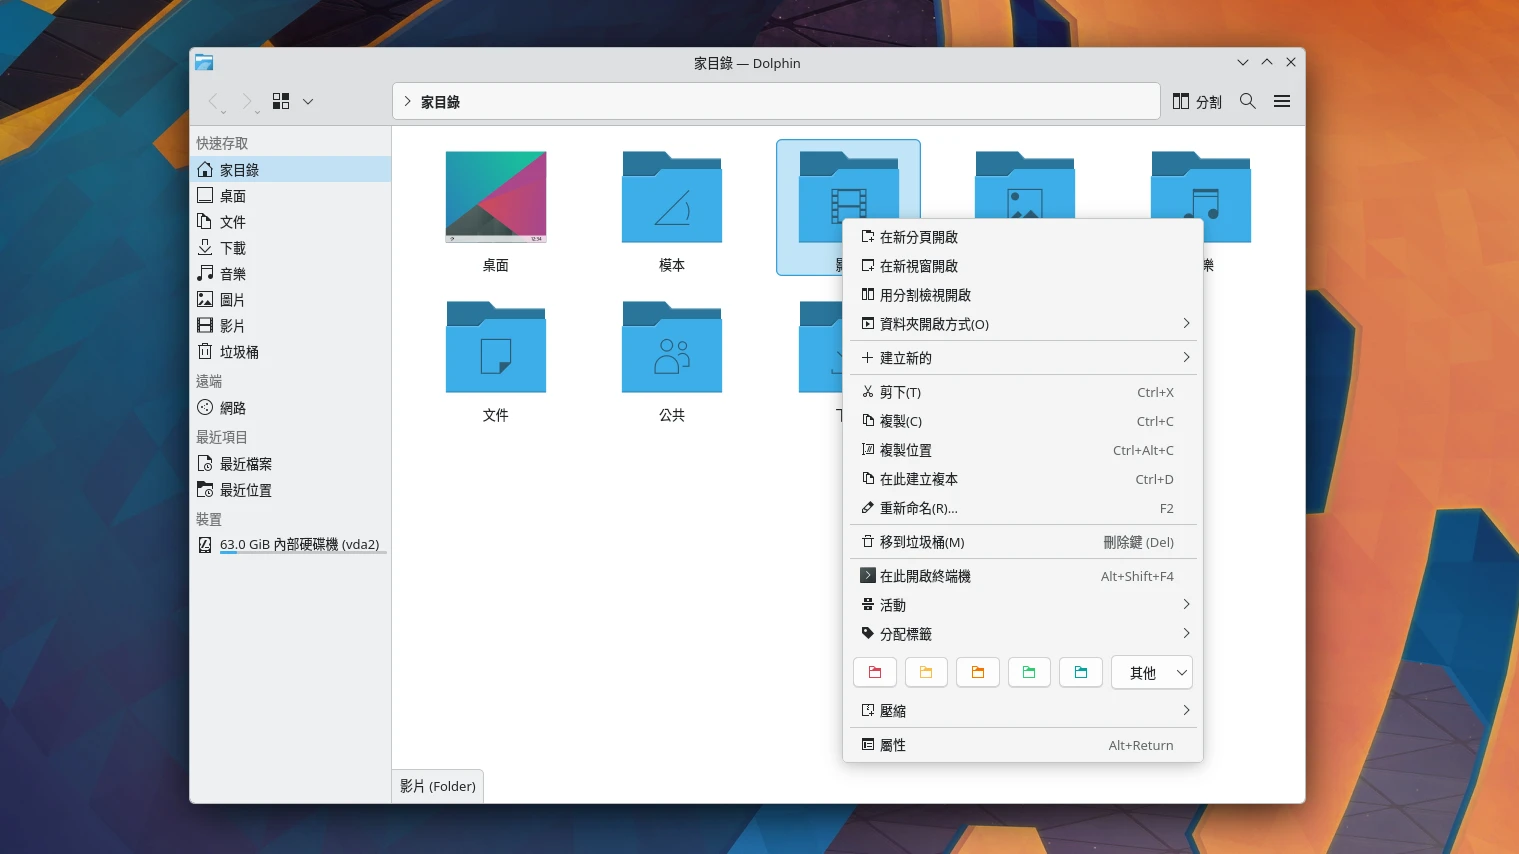Click the search magnifier icon in toolbar
This screenshot has width=1519, height=854.
coord(1247,101)
